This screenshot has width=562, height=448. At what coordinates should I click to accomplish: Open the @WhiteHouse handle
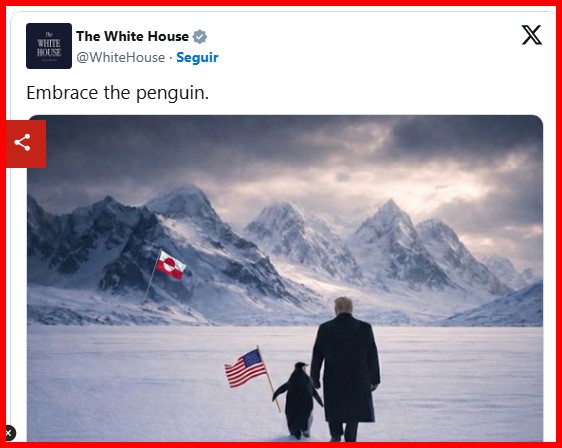pyautogui.click(x=121, y=57)
